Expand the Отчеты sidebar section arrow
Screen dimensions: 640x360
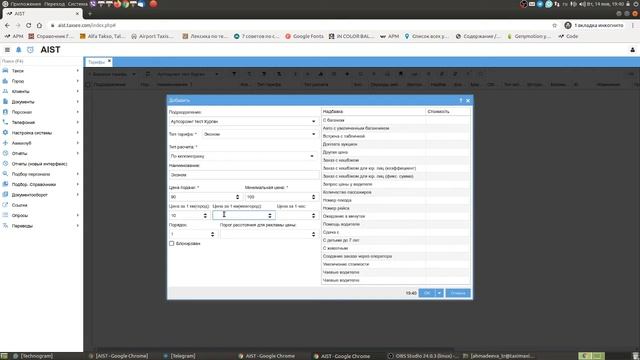[x=78, y=153]
